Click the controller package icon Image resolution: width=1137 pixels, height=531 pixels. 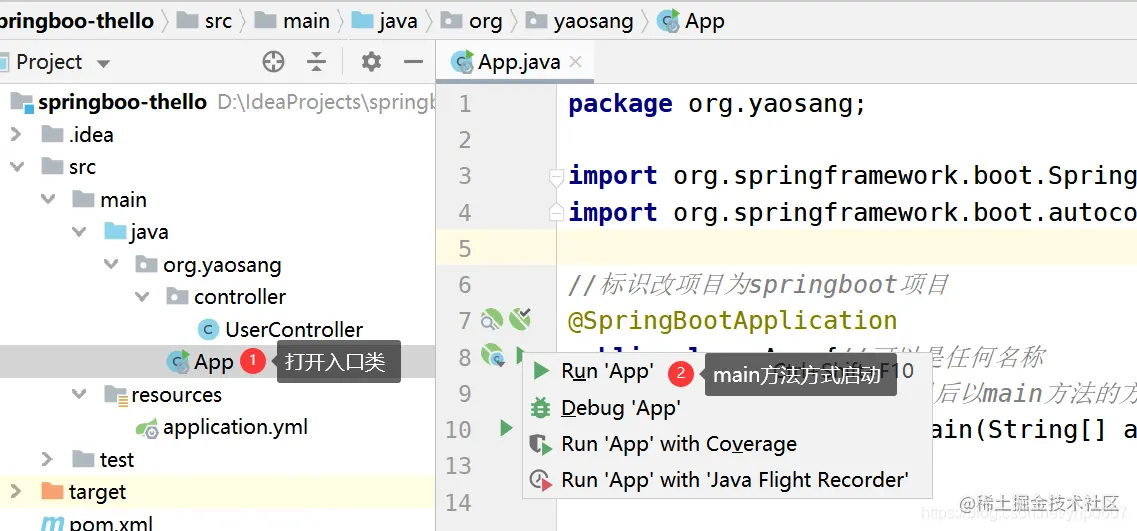click(x=178, y=296)
